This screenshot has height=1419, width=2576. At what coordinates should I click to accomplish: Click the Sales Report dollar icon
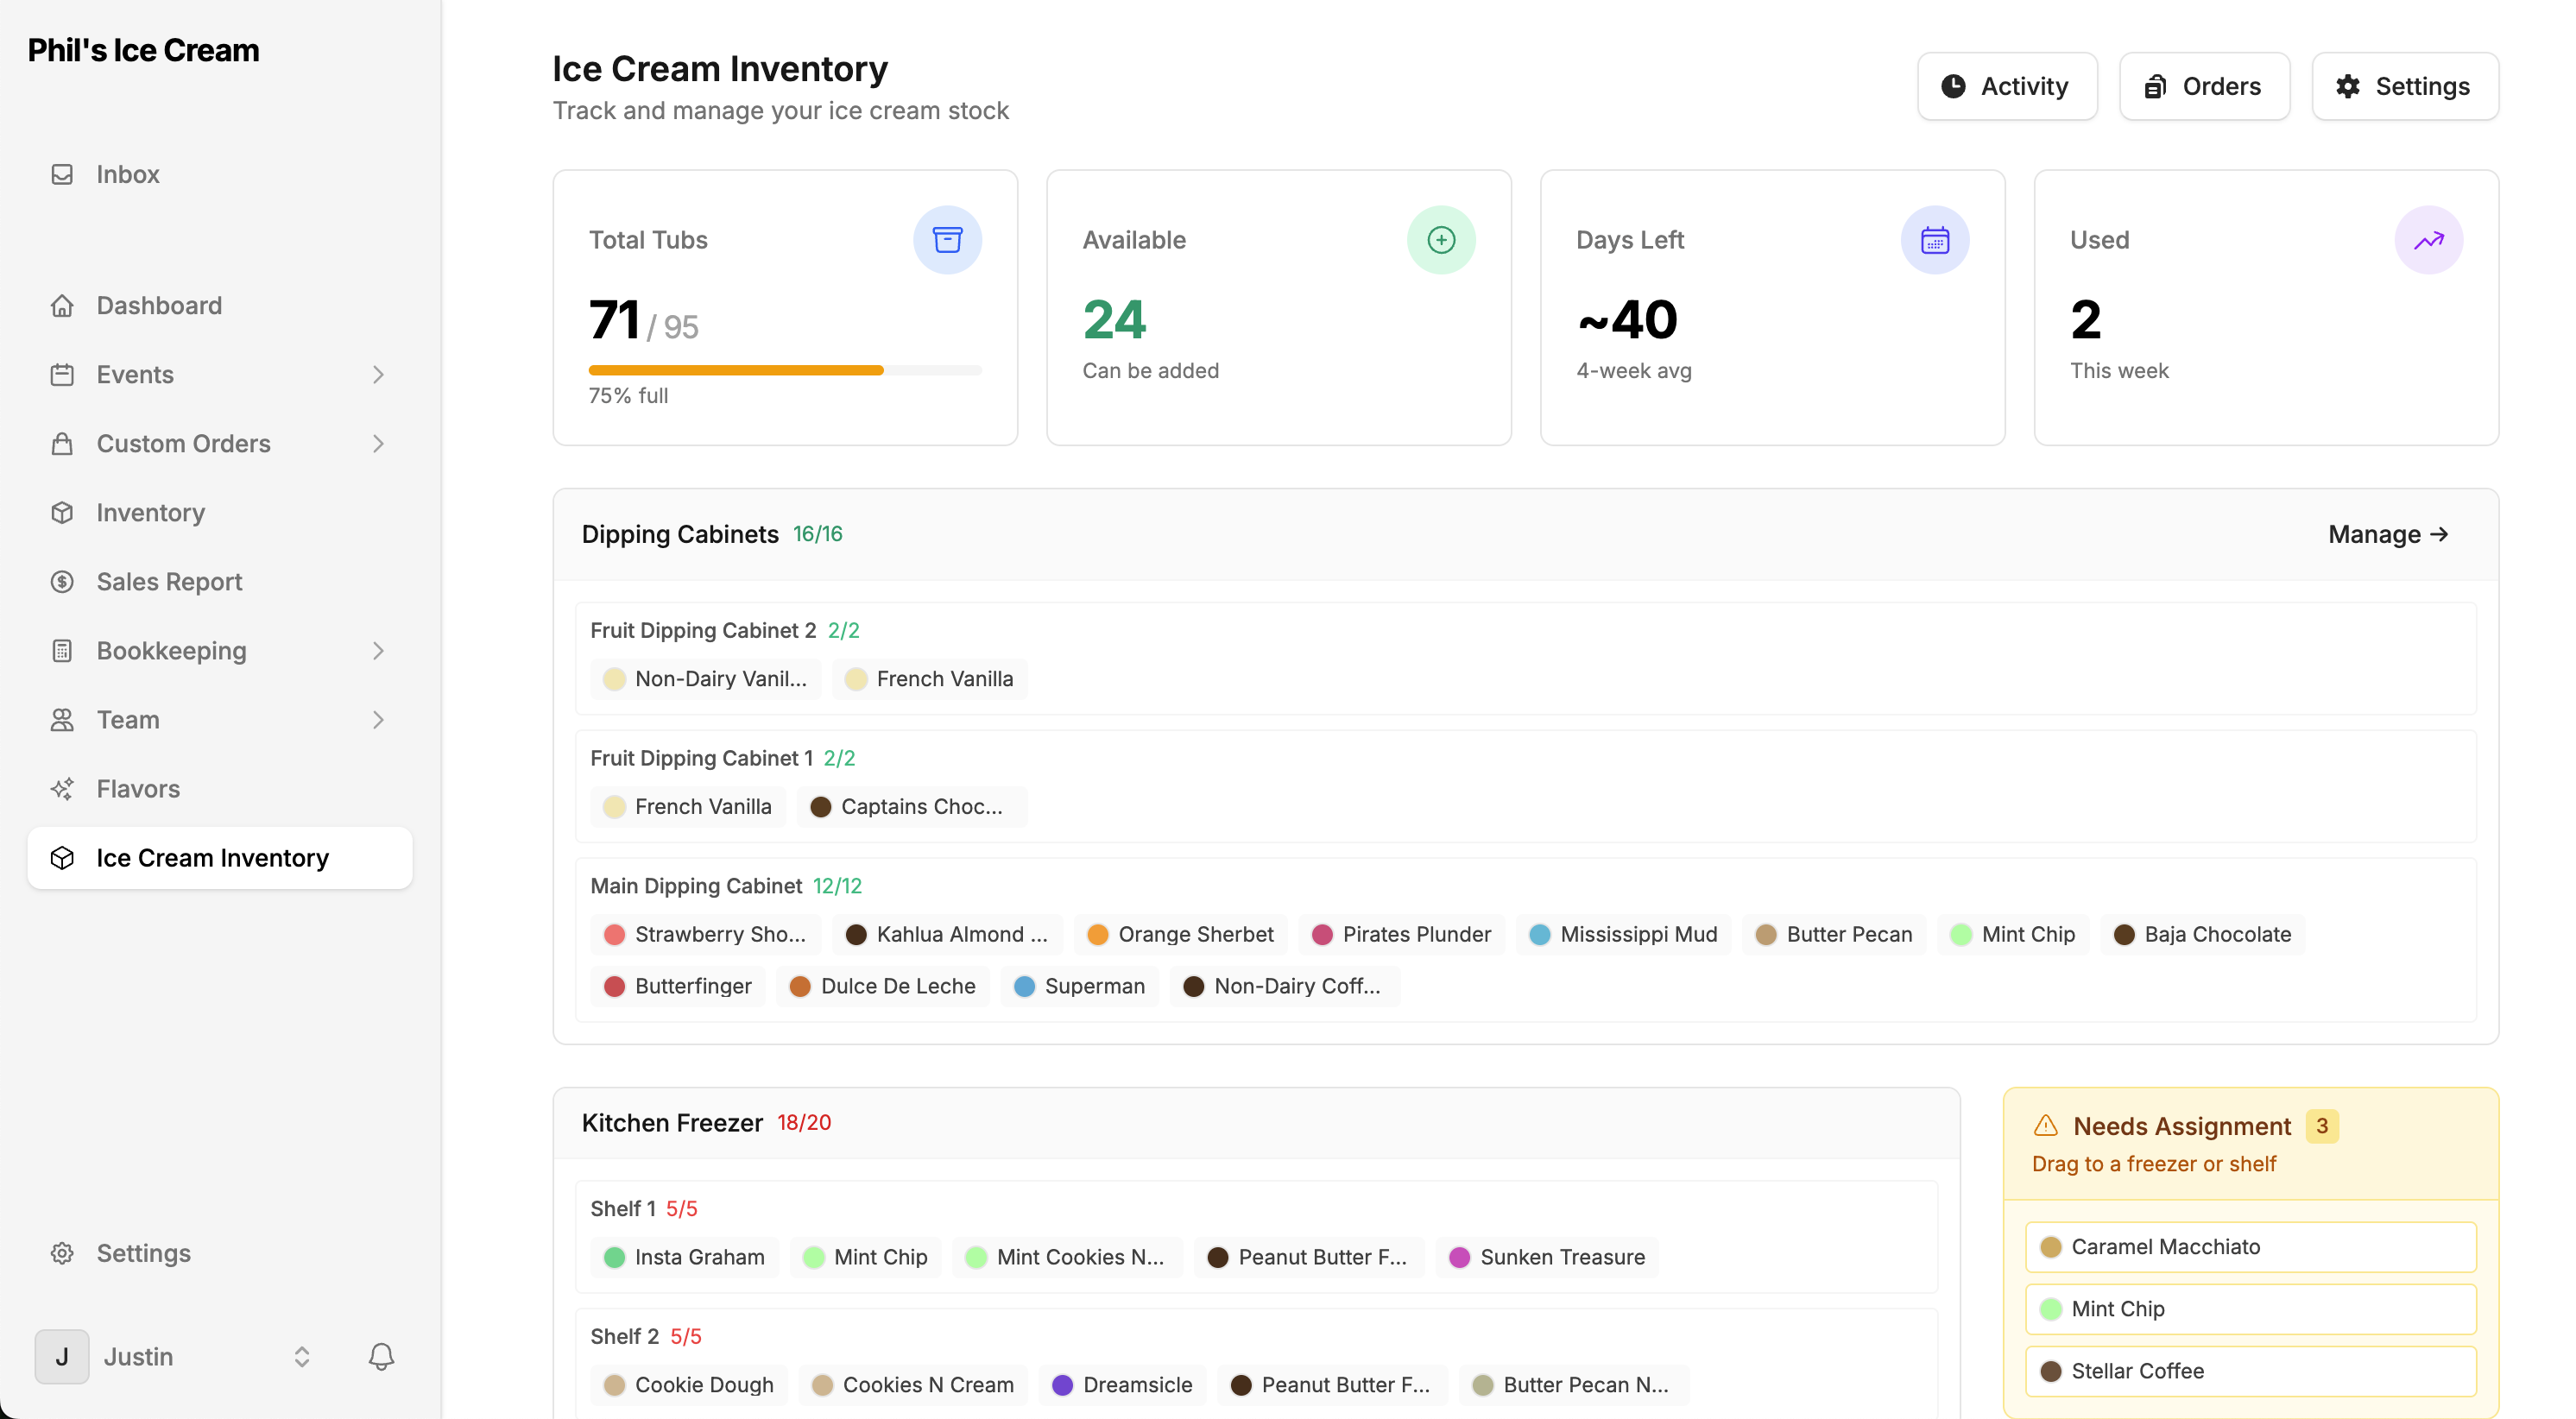tap(62, 582)
